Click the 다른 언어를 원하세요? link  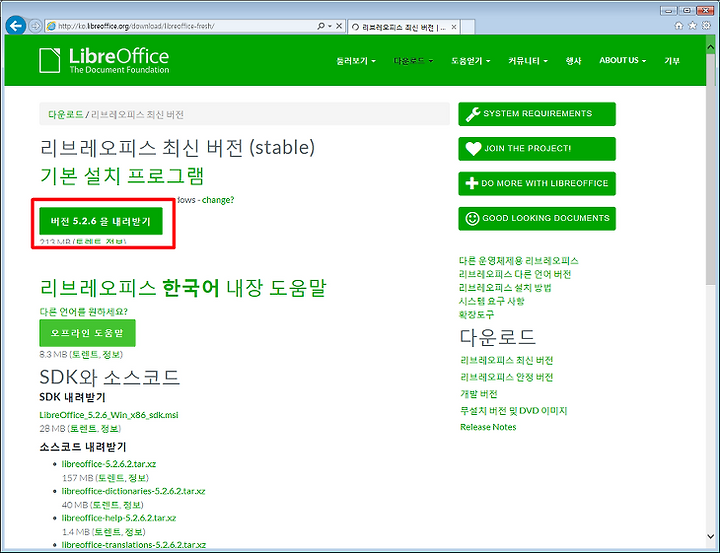pyautogui.click(x=84, y=312)
